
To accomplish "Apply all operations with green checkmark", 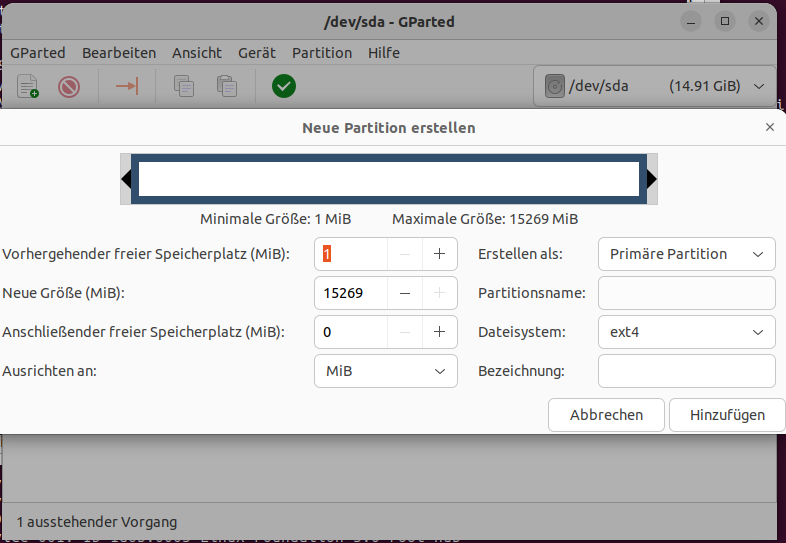I will (284, 87).
